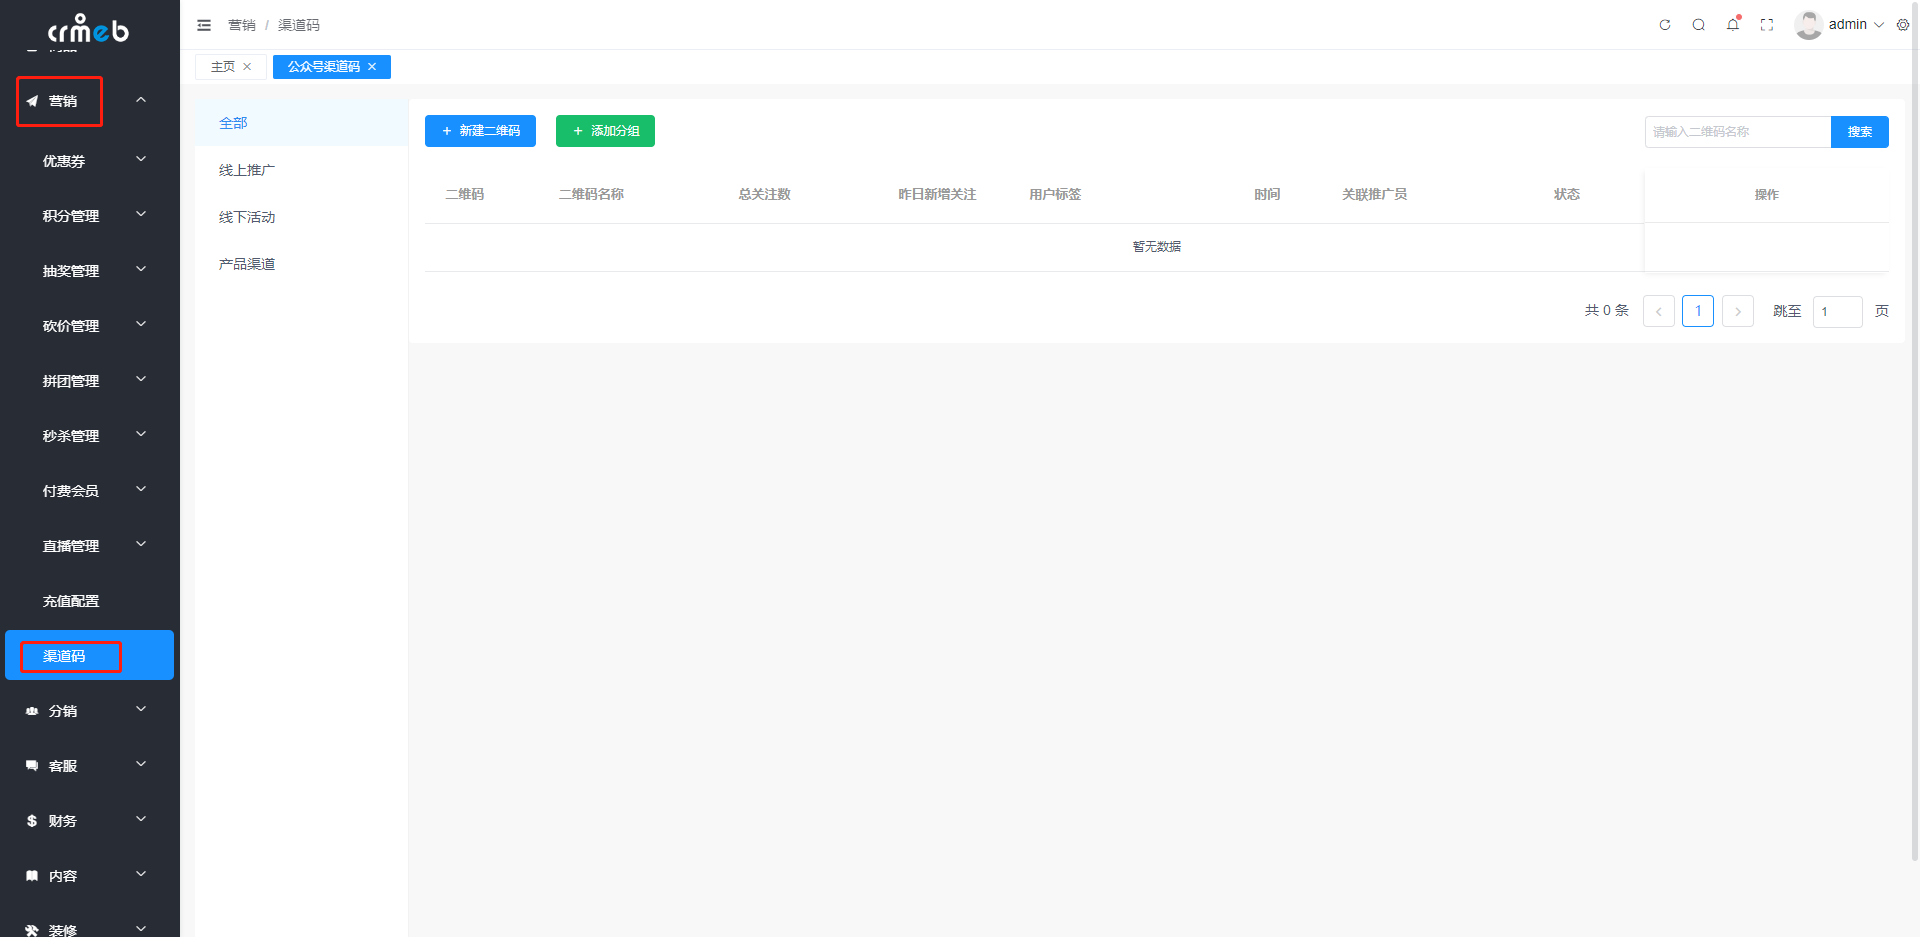
Task: Switch to the 主页 tab
Action: tap(223, 67)
